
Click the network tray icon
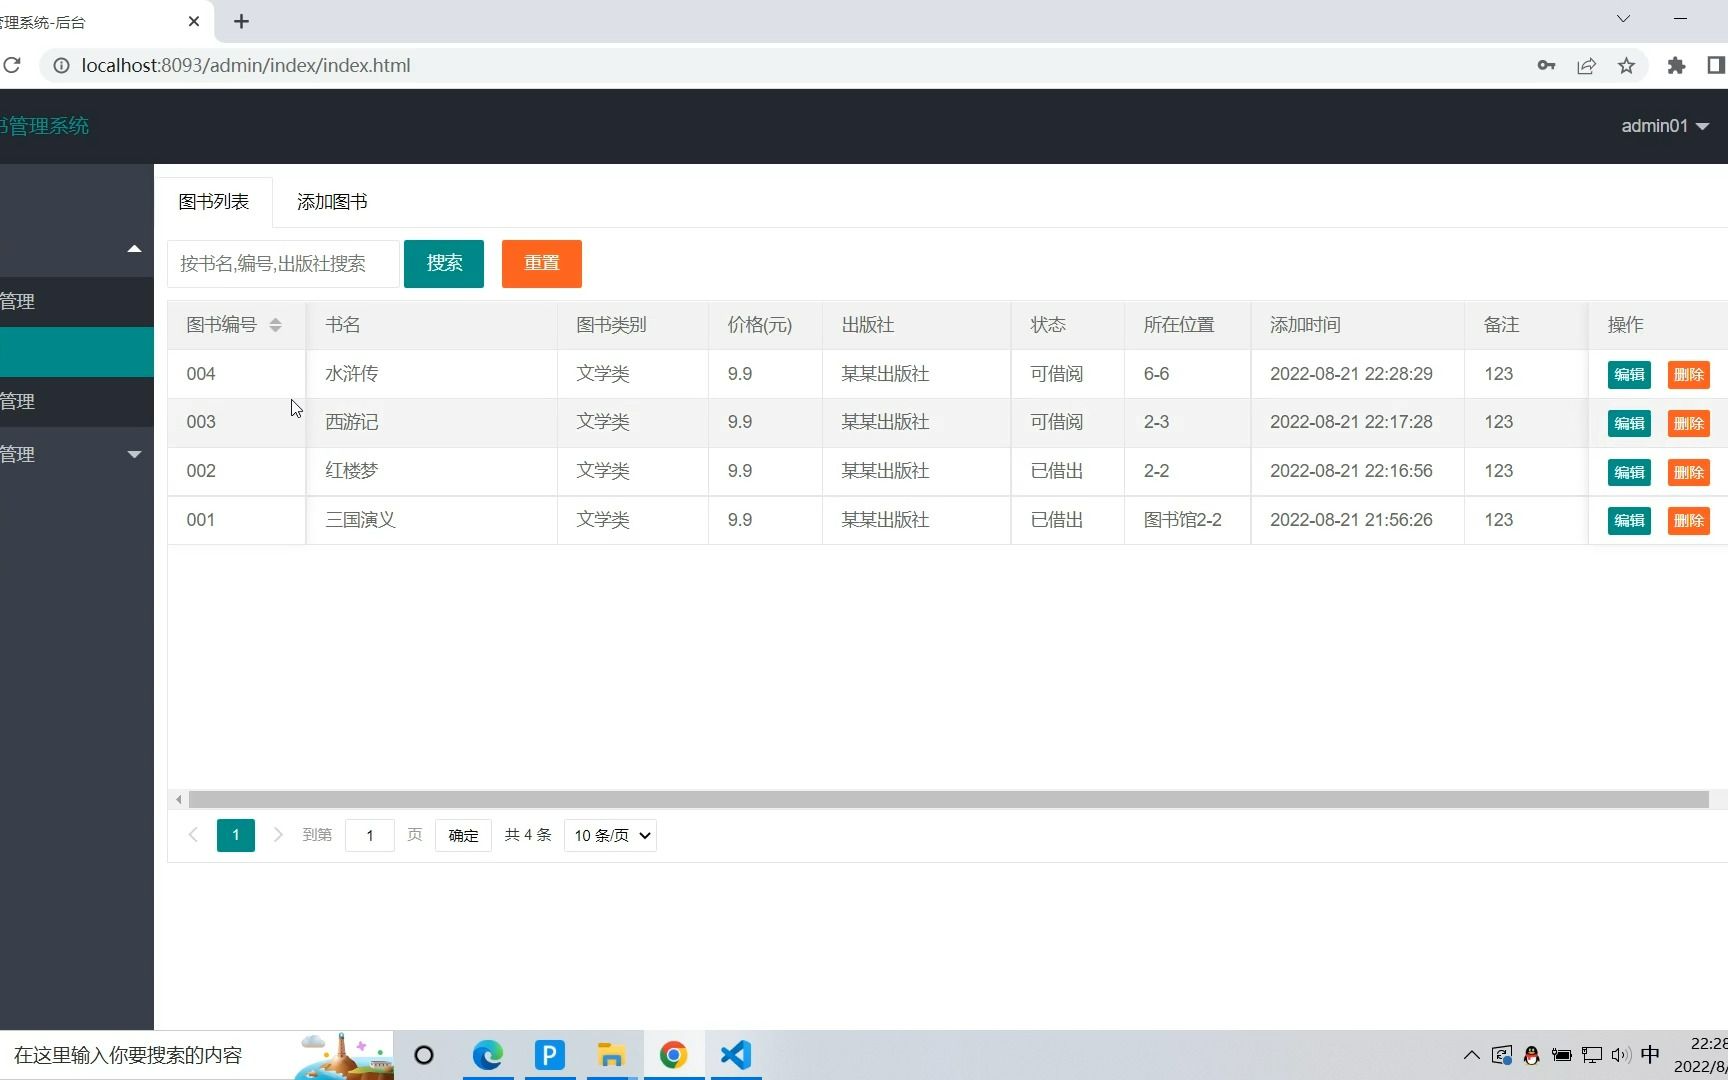click(1592, 1055)
